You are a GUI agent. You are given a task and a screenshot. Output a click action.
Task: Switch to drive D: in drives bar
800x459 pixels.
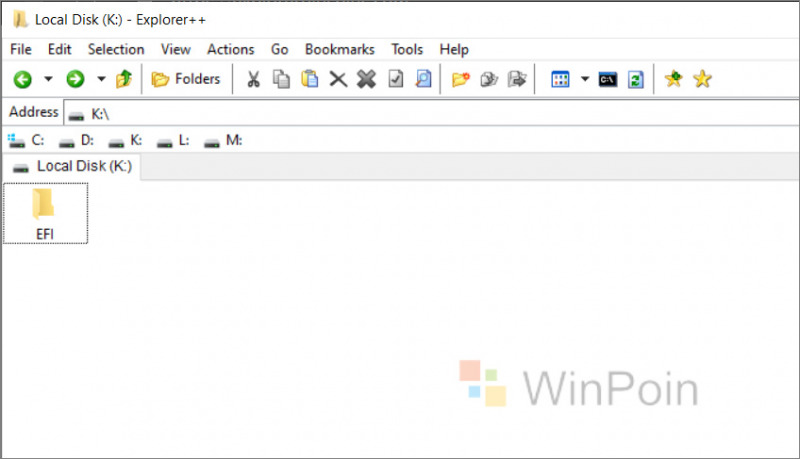coord(77,141)
